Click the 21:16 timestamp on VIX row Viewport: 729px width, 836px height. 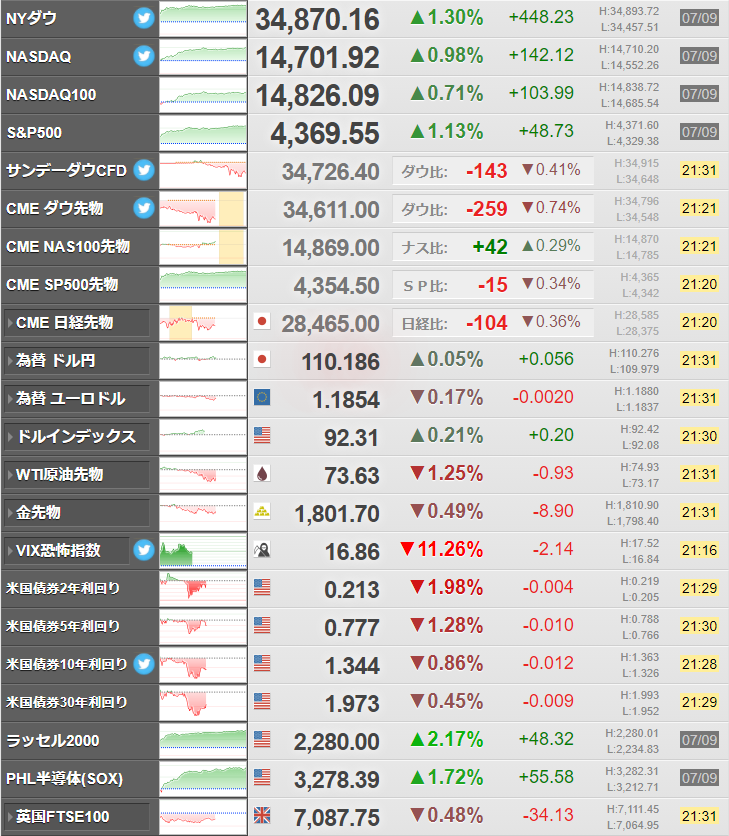tap(699, 550)
